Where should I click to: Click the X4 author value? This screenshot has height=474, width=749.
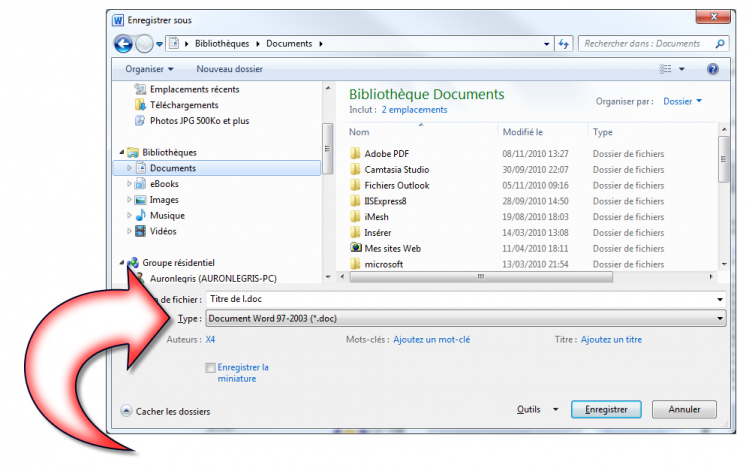(210, 340)
